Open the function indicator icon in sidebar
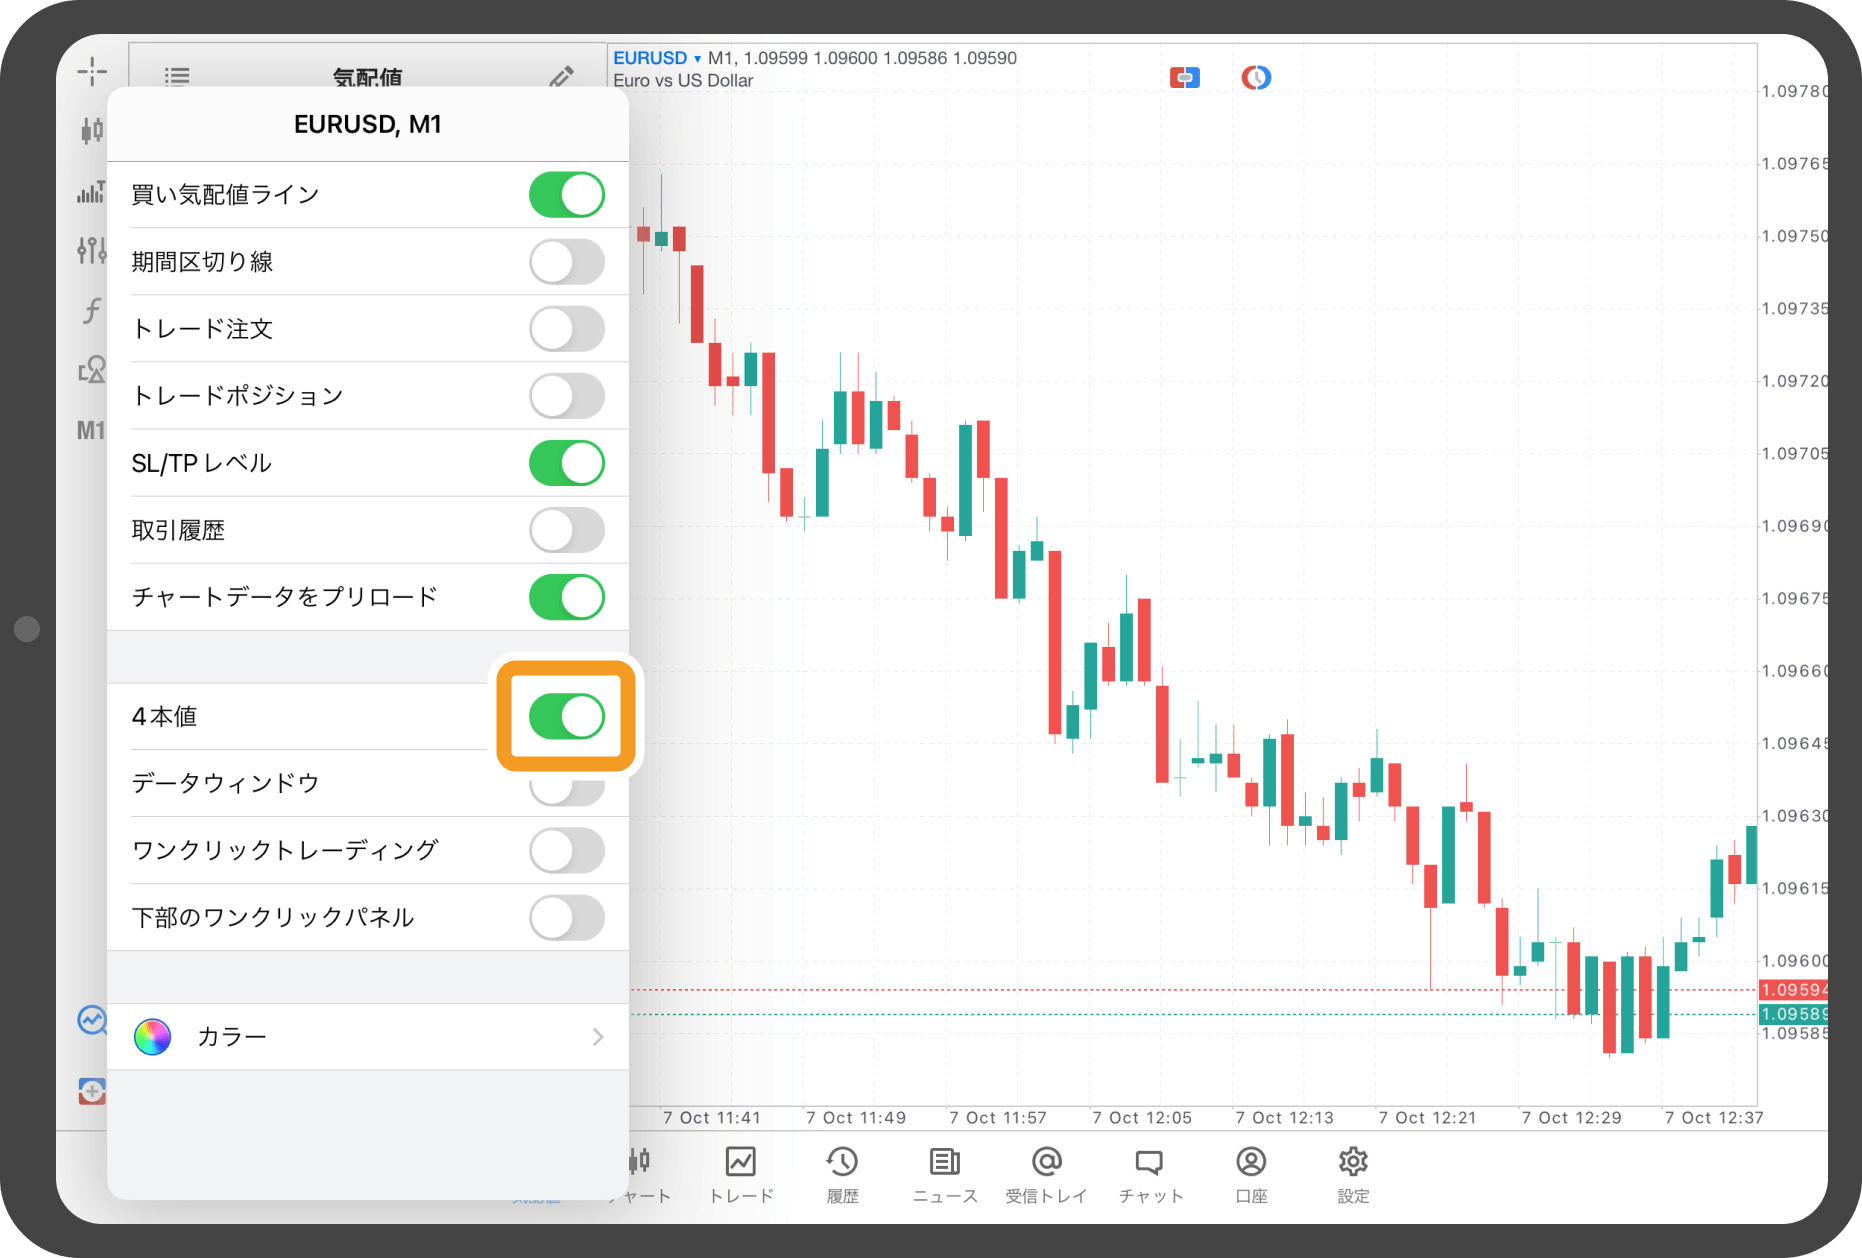1862x1258 pixels. 92,310
